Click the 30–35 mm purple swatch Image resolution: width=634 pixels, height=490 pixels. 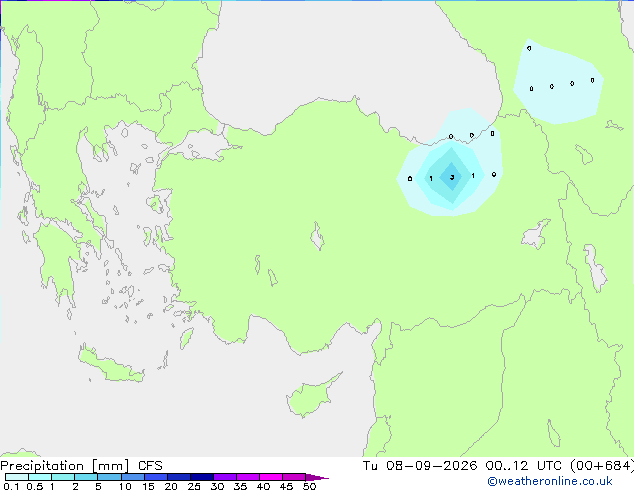pos(224,477)
